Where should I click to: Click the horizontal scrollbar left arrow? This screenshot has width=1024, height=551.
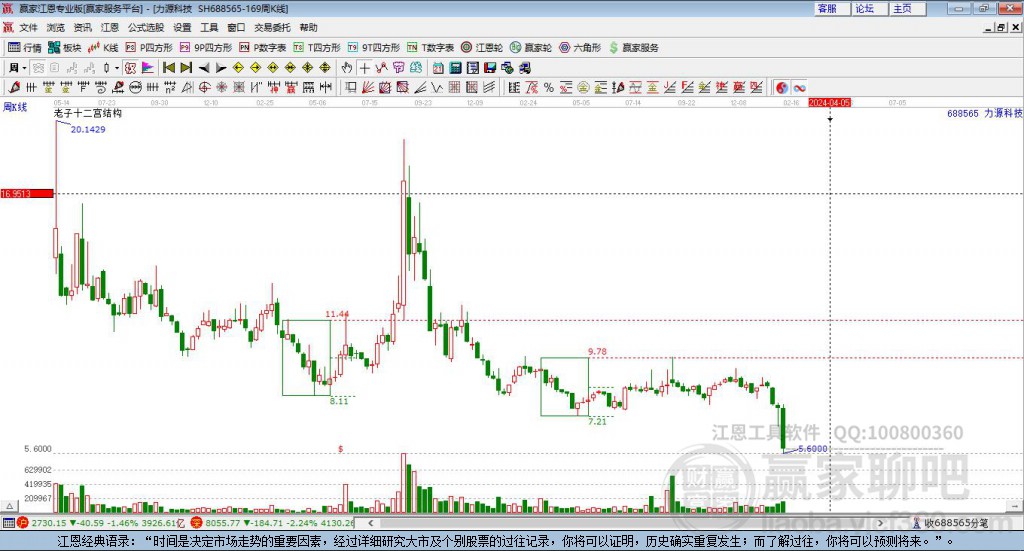tap(370, 523)
